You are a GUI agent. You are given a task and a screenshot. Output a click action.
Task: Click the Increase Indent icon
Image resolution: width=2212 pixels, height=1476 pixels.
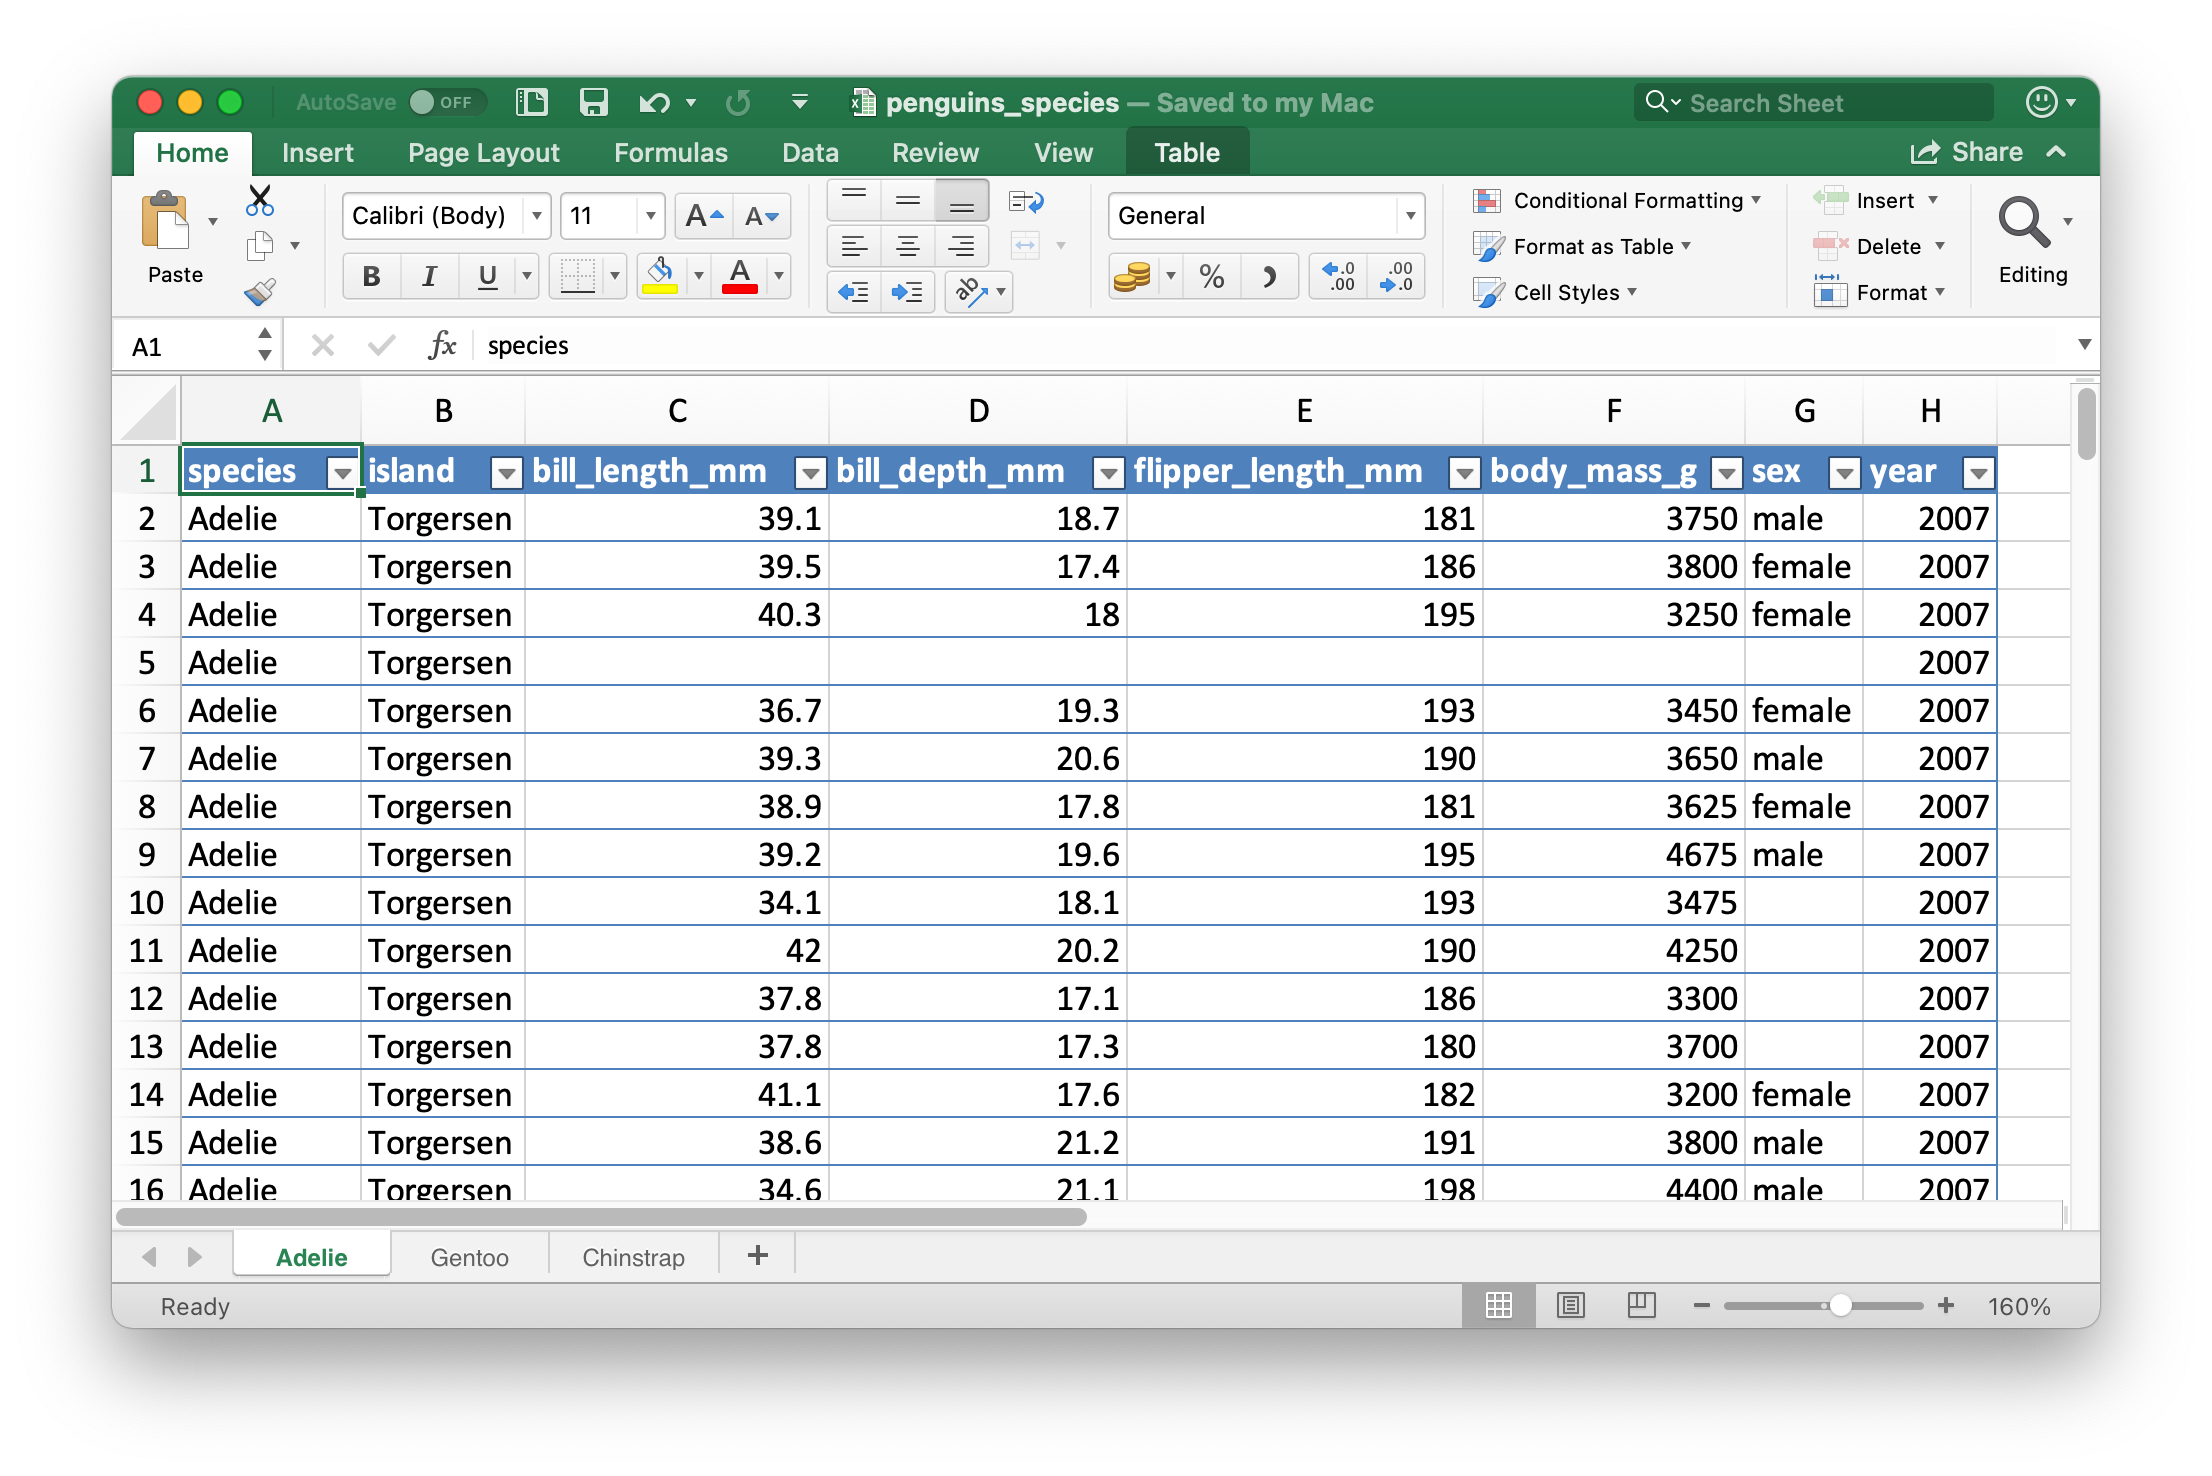pyautogui.click(x=907, y=292)
